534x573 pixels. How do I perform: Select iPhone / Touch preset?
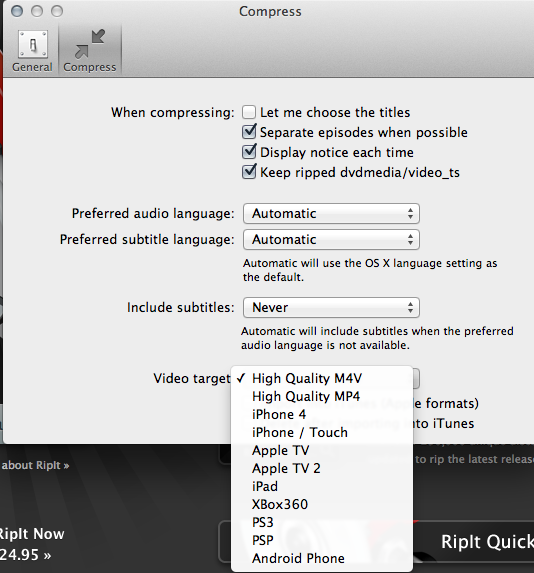[322, 432]
